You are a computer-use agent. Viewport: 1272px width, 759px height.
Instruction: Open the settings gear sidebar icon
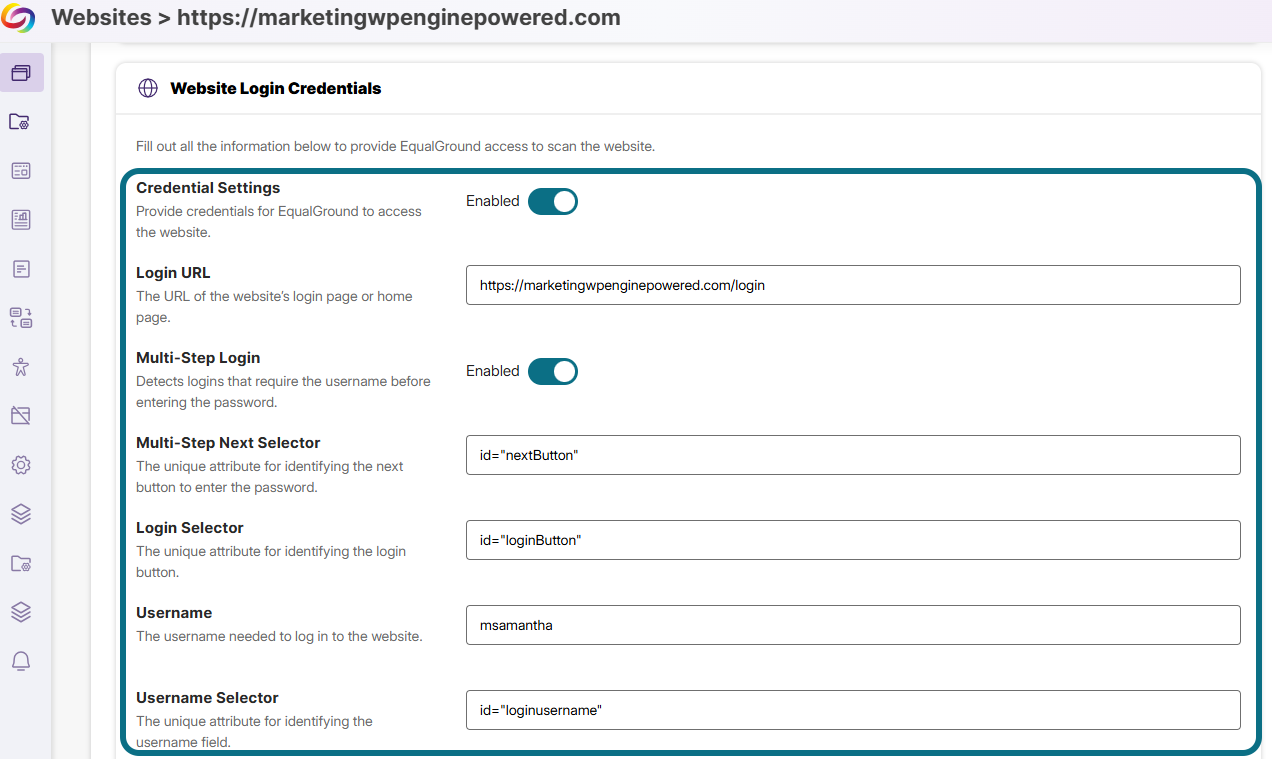[21, 465]
